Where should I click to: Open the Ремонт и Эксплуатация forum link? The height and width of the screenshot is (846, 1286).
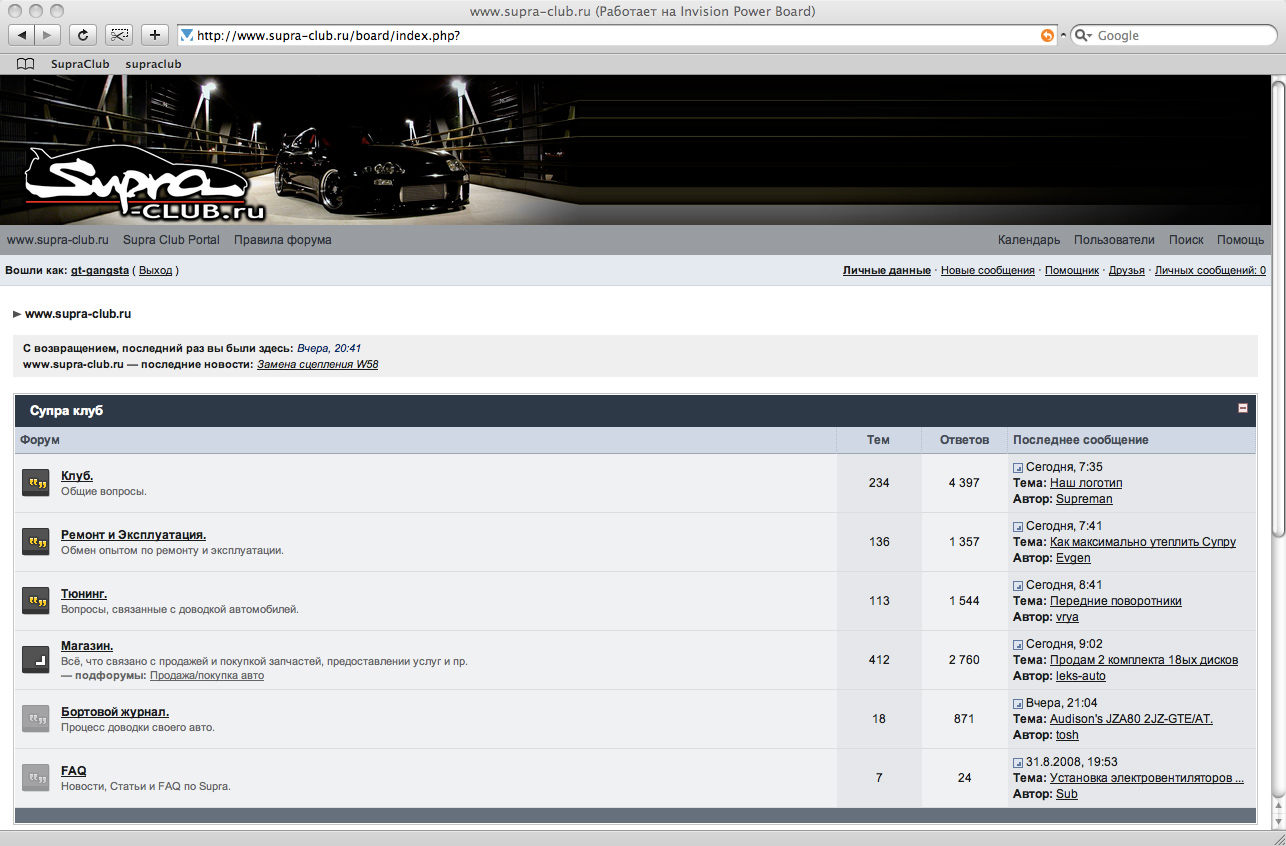pos(133,535)
